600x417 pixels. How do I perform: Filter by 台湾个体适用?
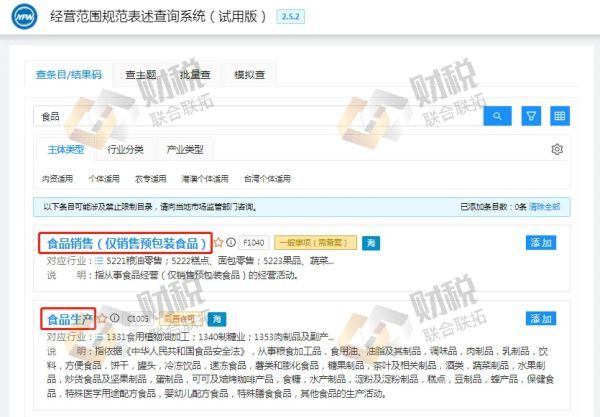267,179
